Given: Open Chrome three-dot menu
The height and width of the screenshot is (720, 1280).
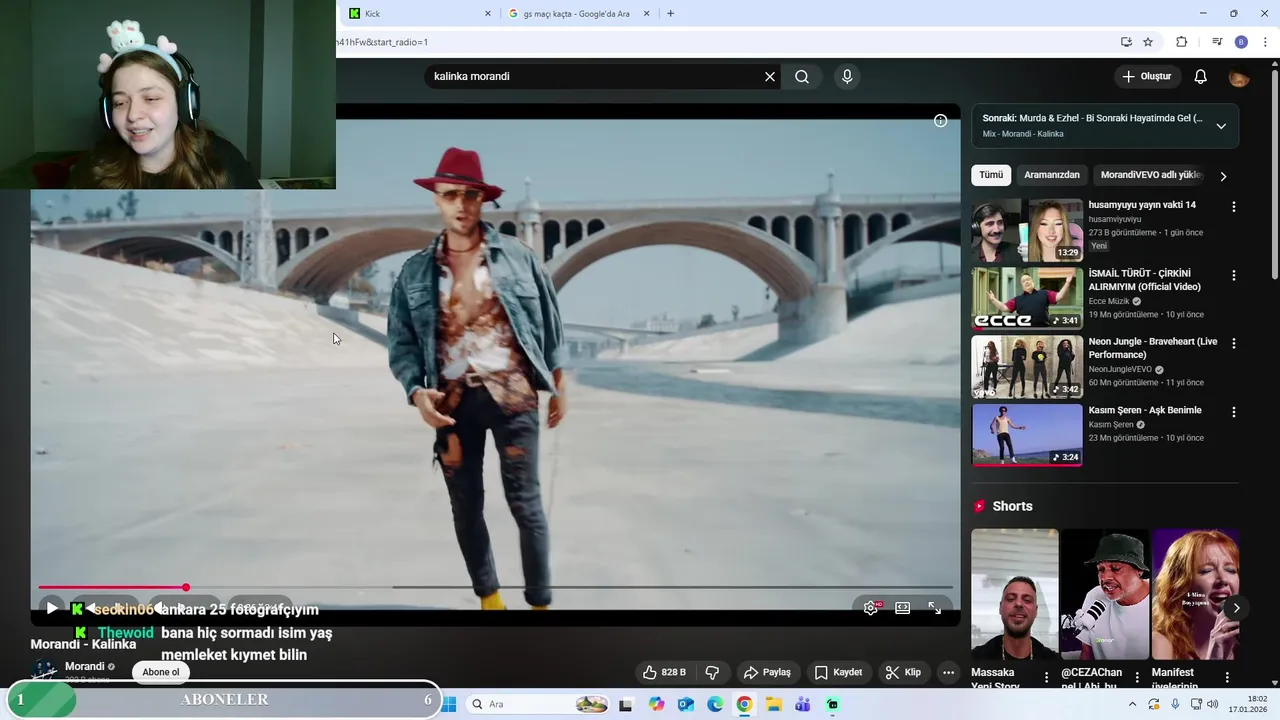Looking at the screenshot, I should tap(1265, 42).
